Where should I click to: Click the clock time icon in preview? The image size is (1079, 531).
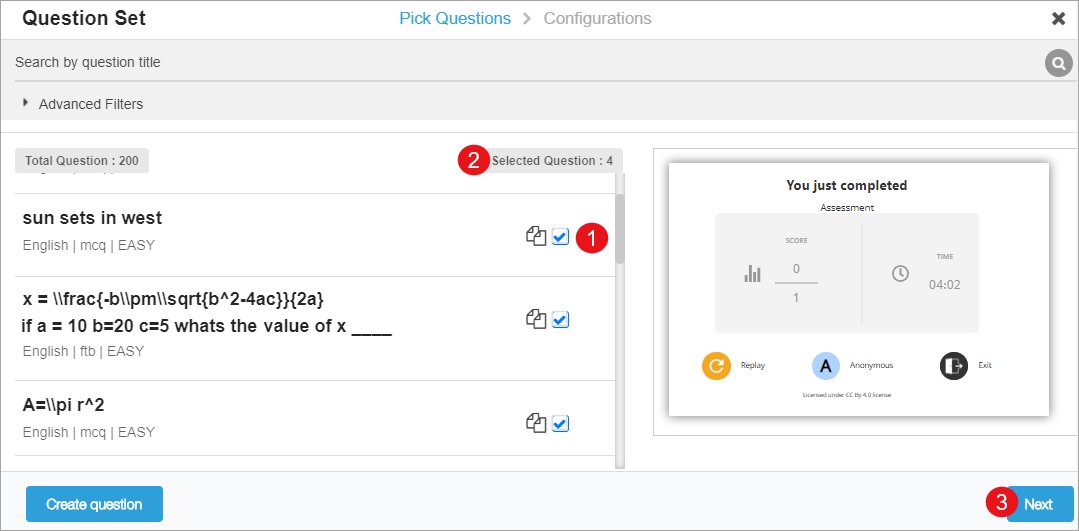(900, 273)
